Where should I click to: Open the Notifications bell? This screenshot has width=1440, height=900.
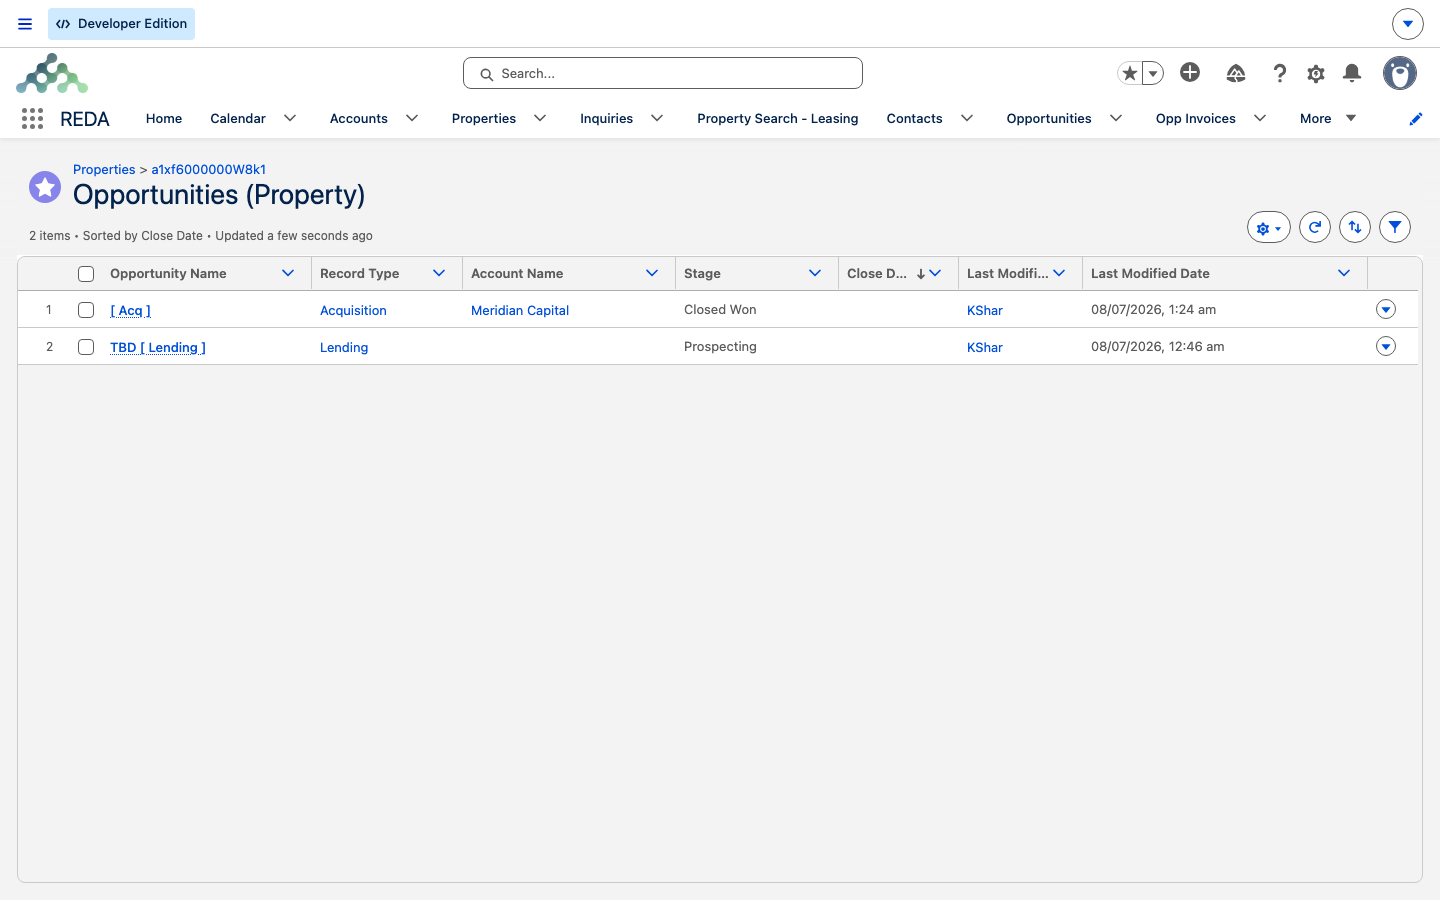pos(1352,73)
